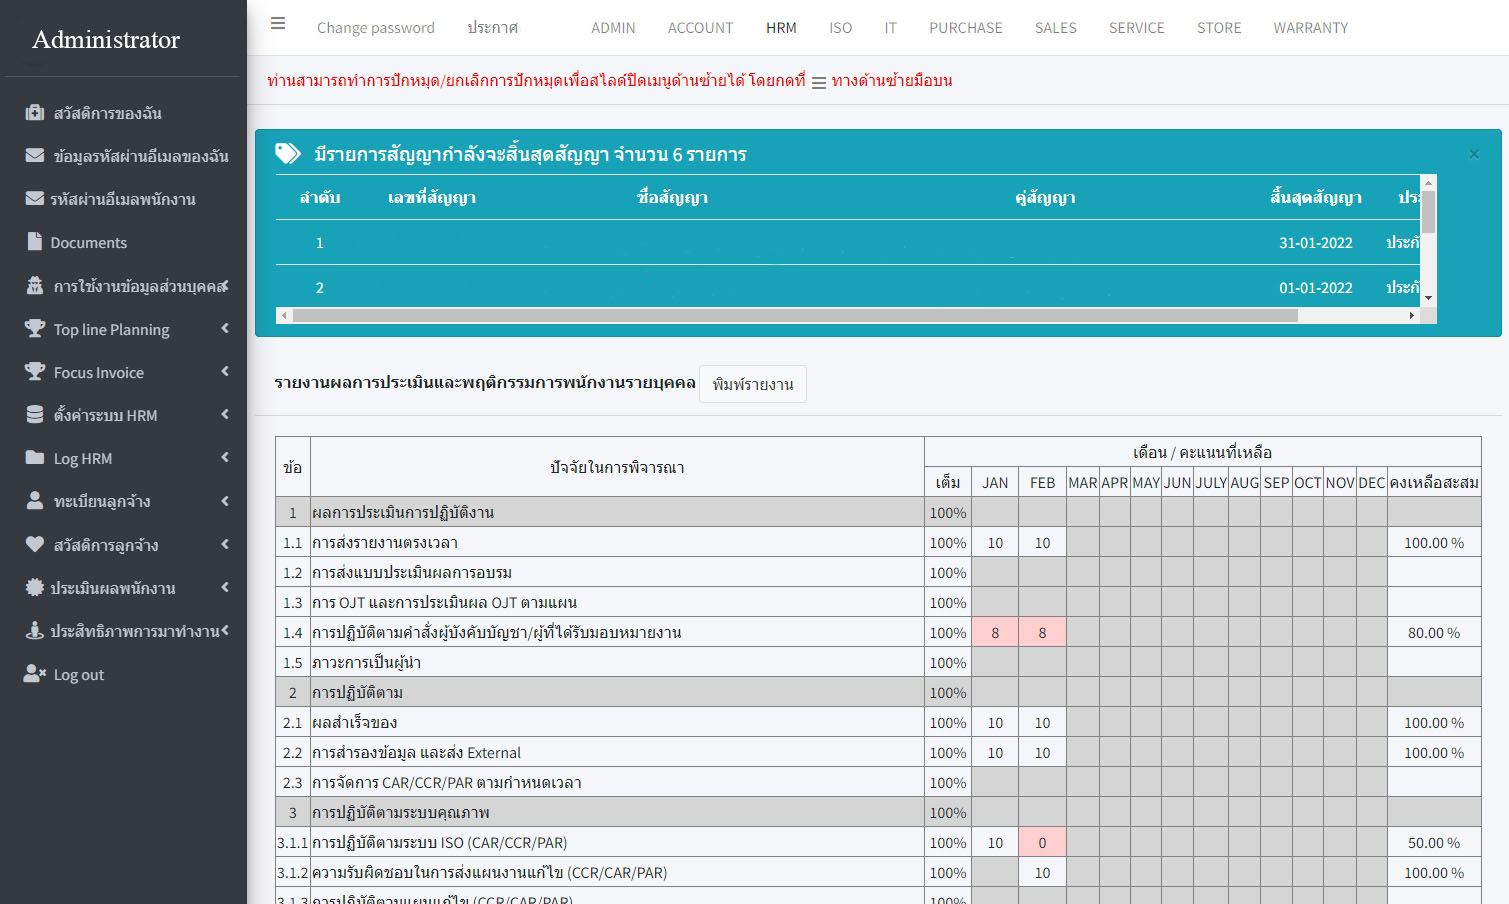
Task: Open the HRM top menu
Action: [x=781, y=28]
